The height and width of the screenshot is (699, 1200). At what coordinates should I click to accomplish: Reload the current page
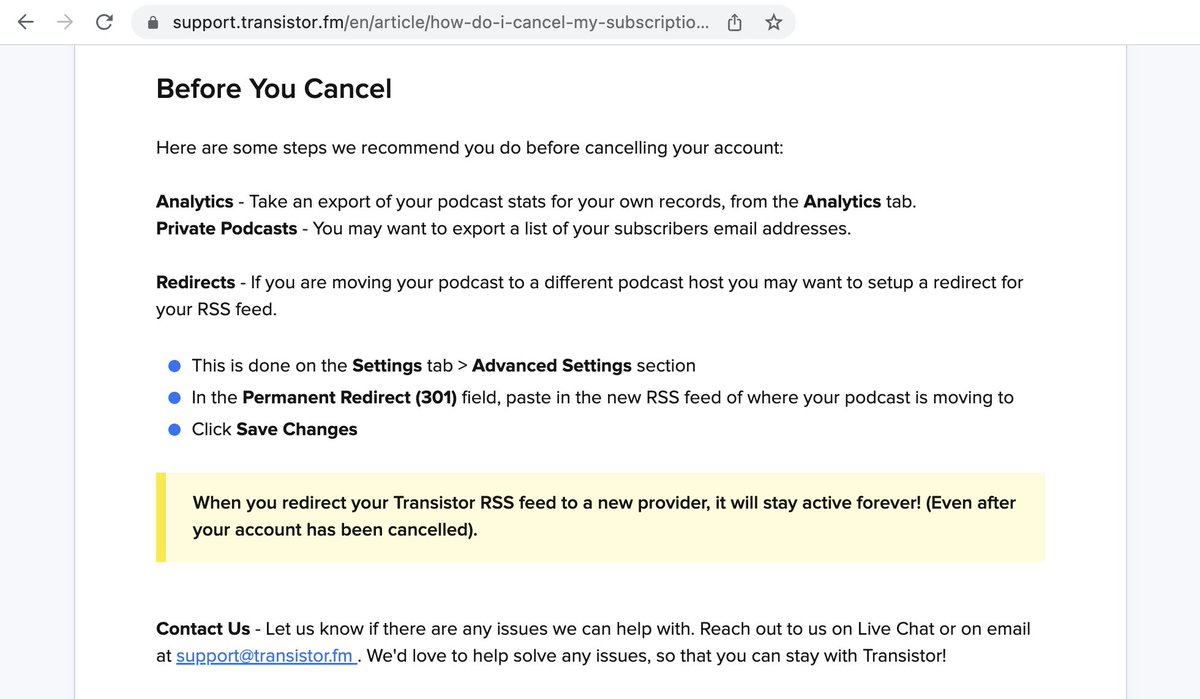click(104, 22)
